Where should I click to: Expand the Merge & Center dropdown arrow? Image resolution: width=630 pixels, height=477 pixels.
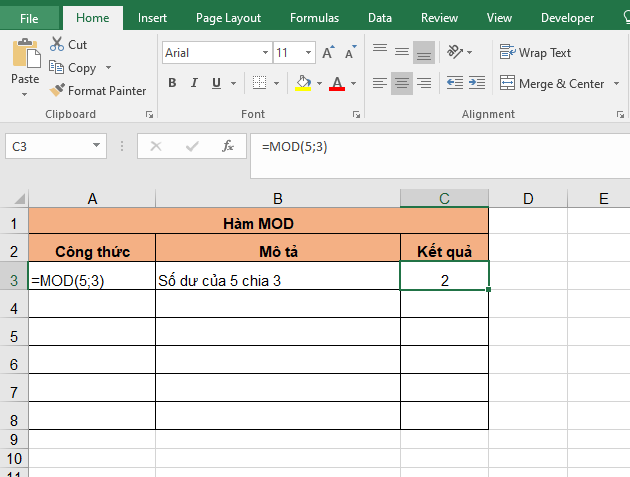[x=616, y=84]
